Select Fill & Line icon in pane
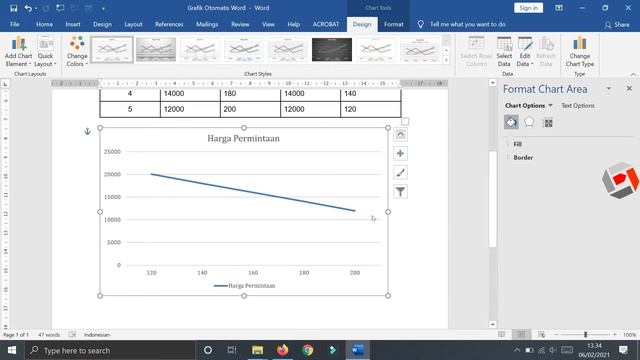This screenshot has height=360, width=640. (x=511, y=122)
